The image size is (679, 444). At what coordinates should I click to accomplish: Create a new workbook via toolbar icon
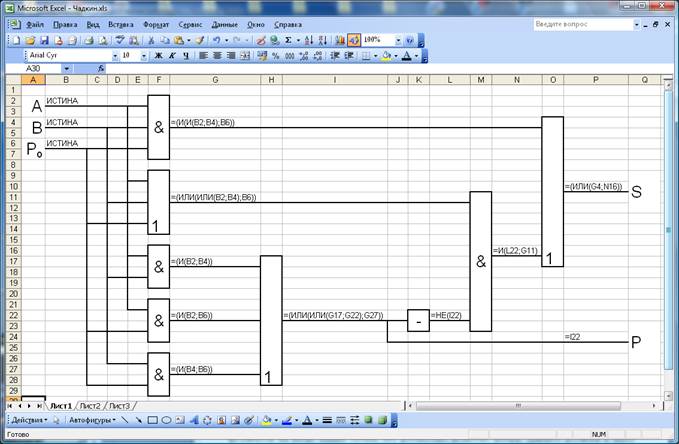[x=16, y=40]
